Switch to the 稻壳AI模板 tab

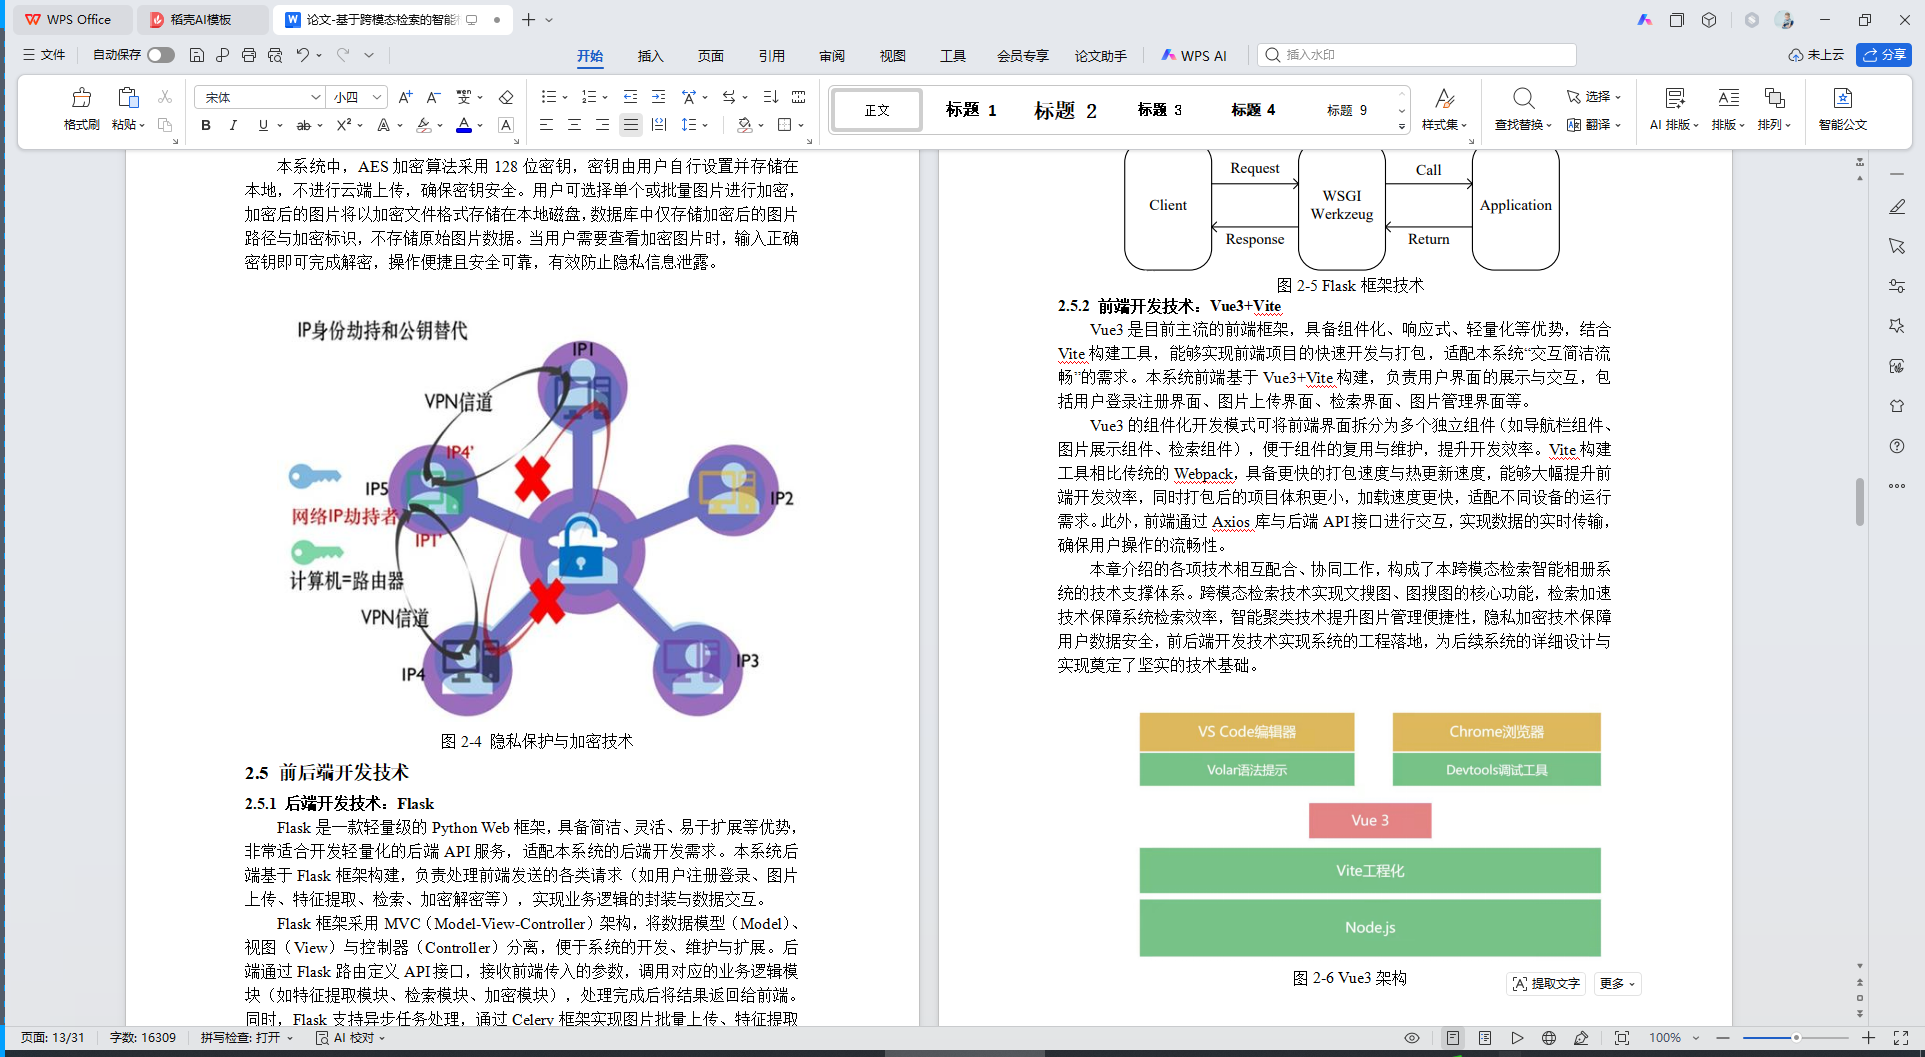pyautogui.click(x=201, y=19)
